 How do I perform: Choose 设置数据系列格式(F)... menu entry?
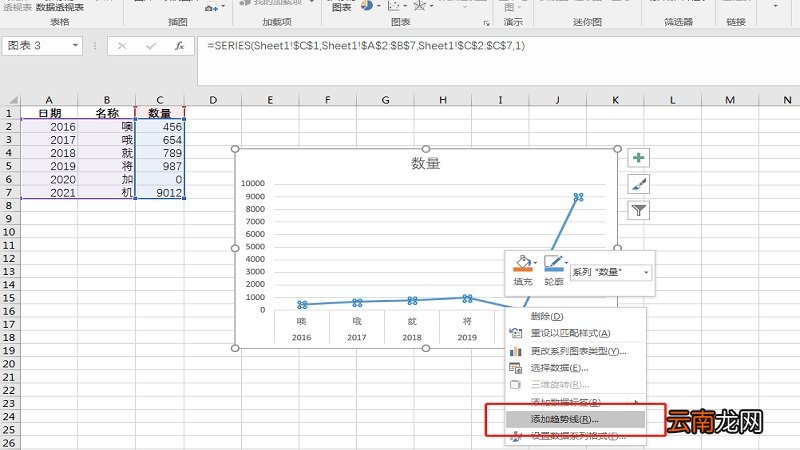576,436
